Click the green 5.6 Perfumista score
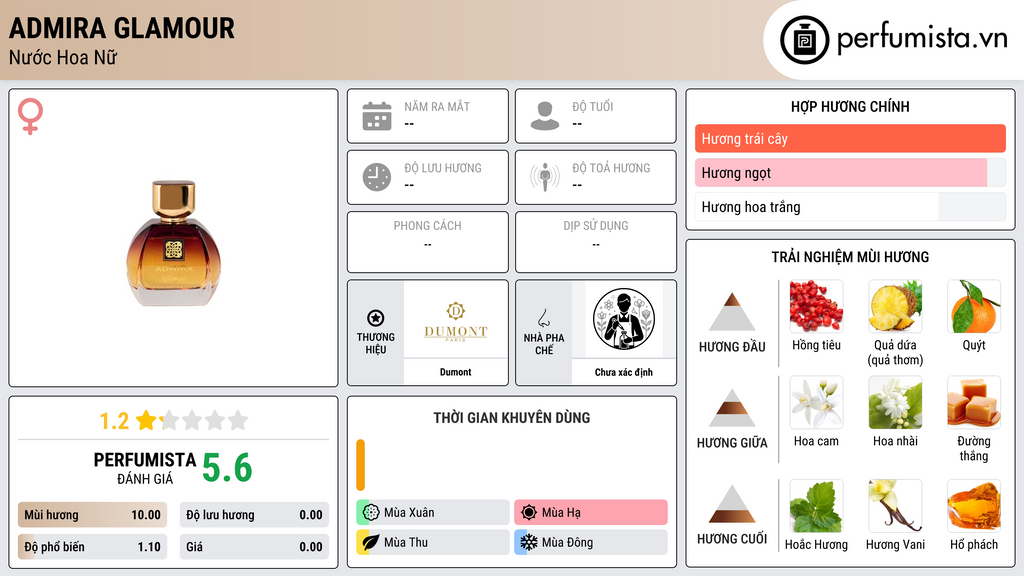The image size is (1024, 576). pyautogui.click(x=227, y=468)
